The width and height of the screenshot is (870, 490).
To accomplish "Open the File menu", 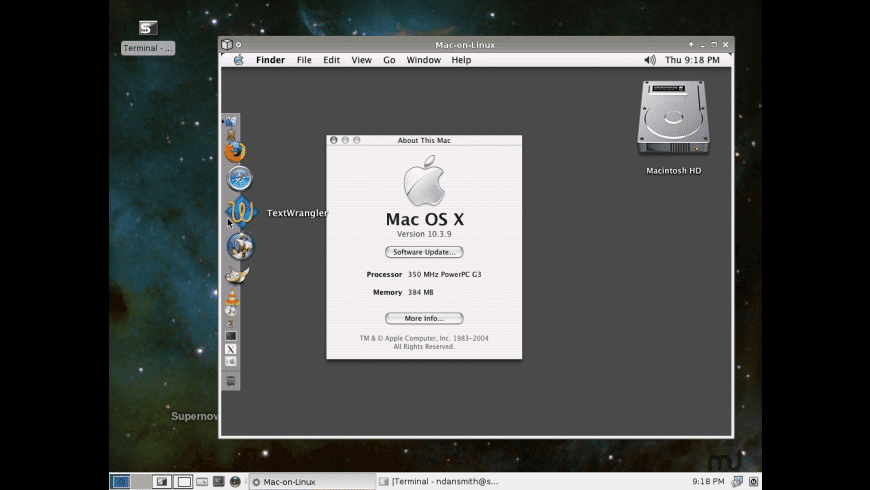I will click(x=304, y=60).
